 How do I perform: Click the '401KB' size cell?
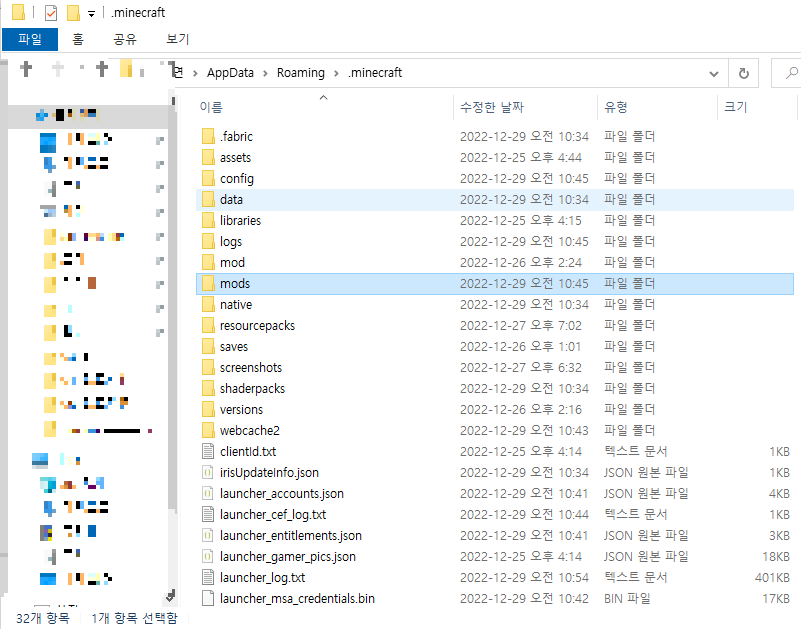(772, 577)
